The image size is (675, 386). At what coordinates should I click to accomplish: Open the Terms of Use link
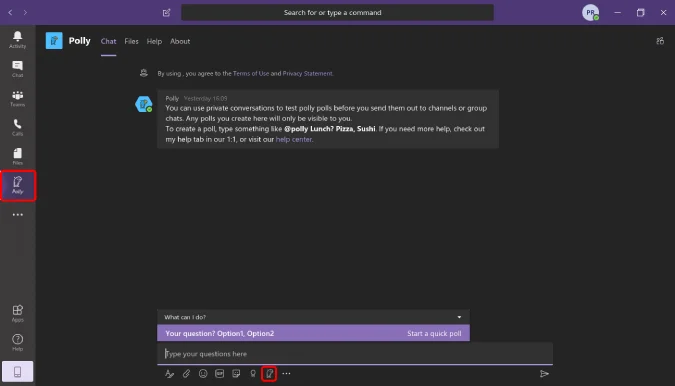coord(251,74)
